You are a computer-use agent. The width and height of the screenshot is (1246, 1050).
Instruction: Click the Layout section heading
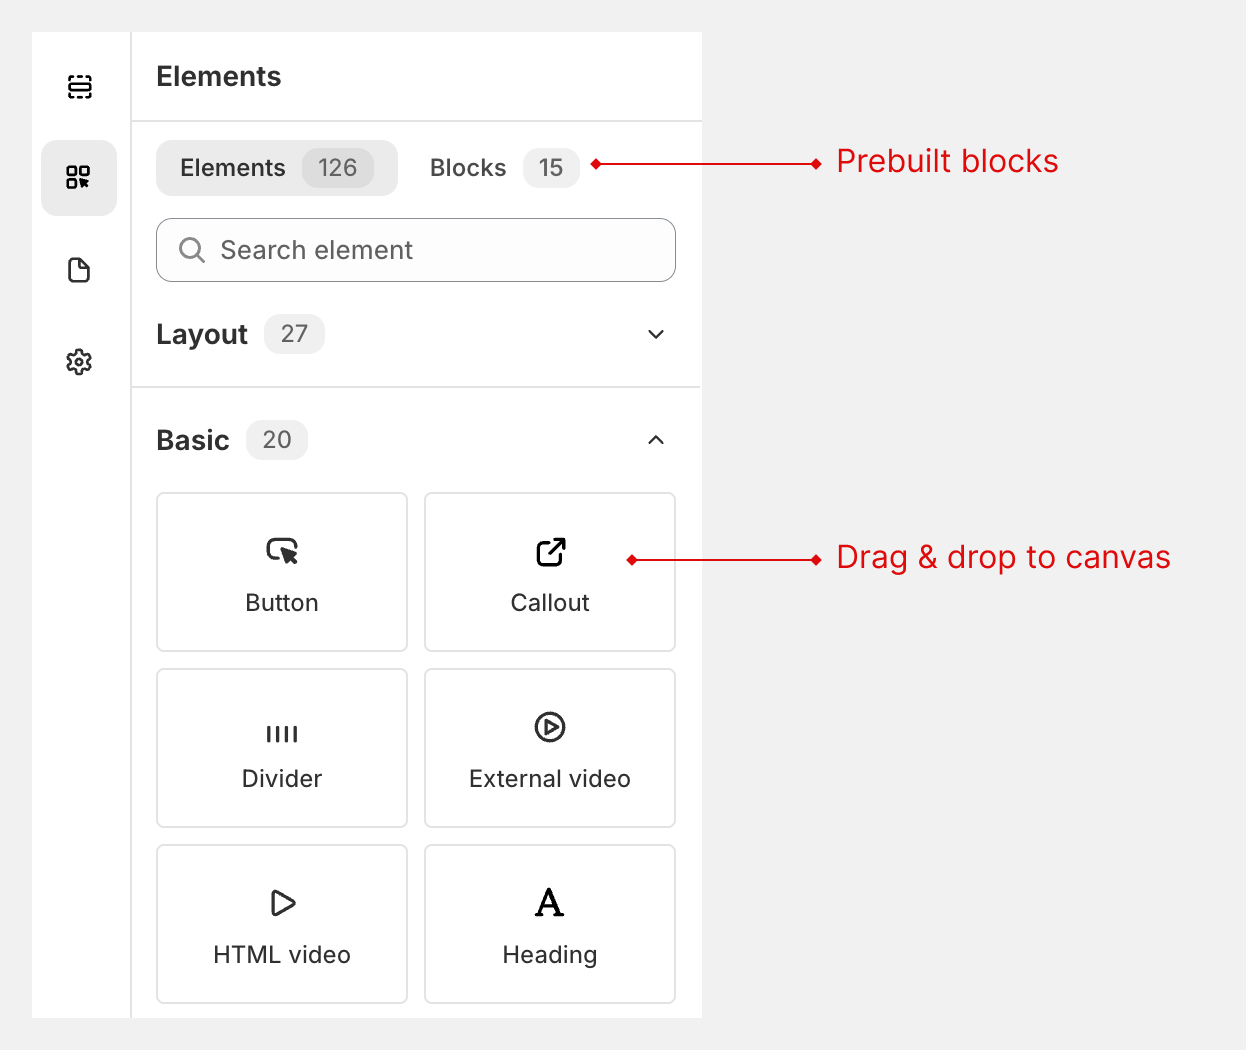202,334
